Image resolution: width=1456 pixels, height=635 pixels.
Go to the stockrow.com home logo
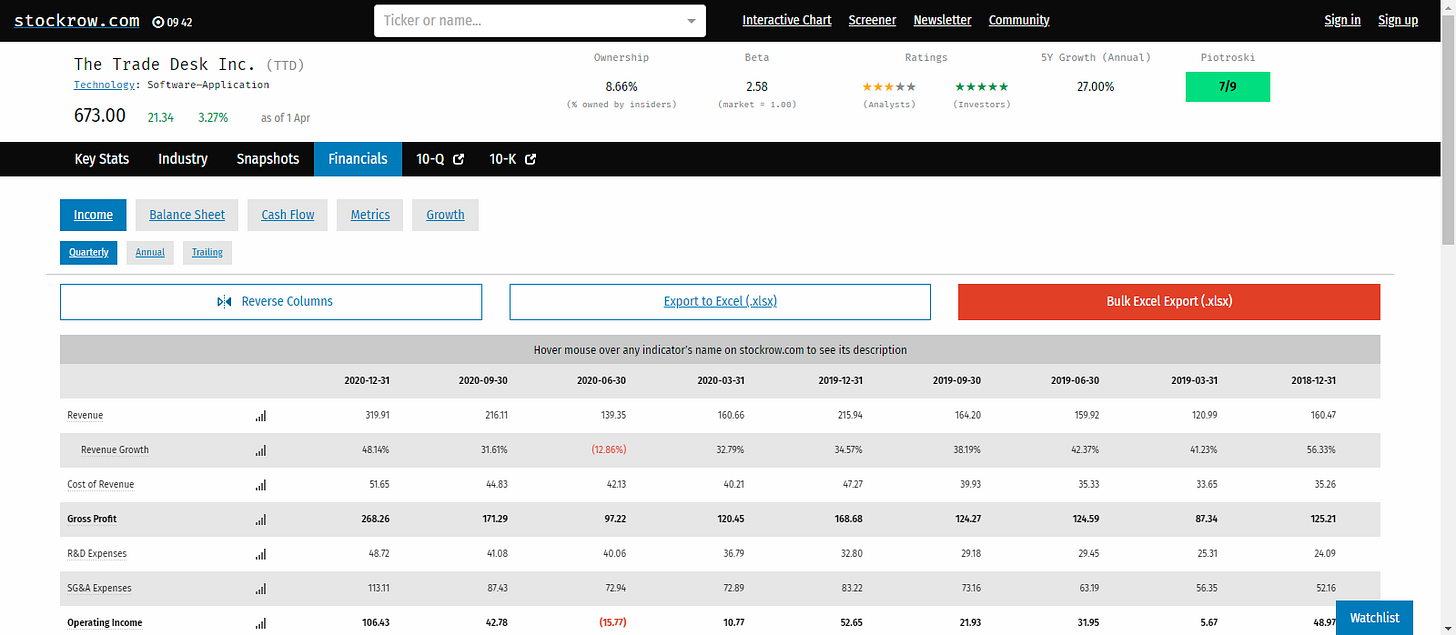77,20
